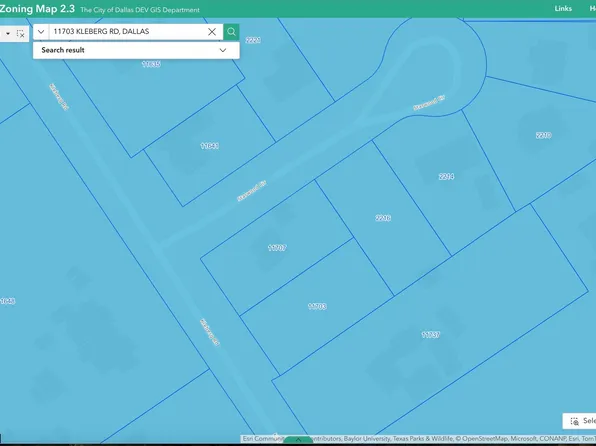The height and width of the screenshot is (446, 596).
Task: Clear the address search text
Action: 212,32
